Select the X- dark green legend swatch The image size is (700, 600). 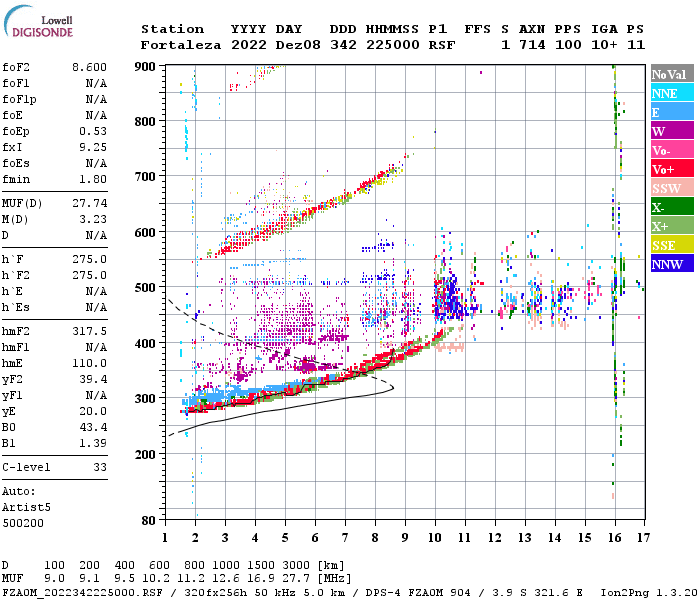pyautogui.click(x=672, y=207)
